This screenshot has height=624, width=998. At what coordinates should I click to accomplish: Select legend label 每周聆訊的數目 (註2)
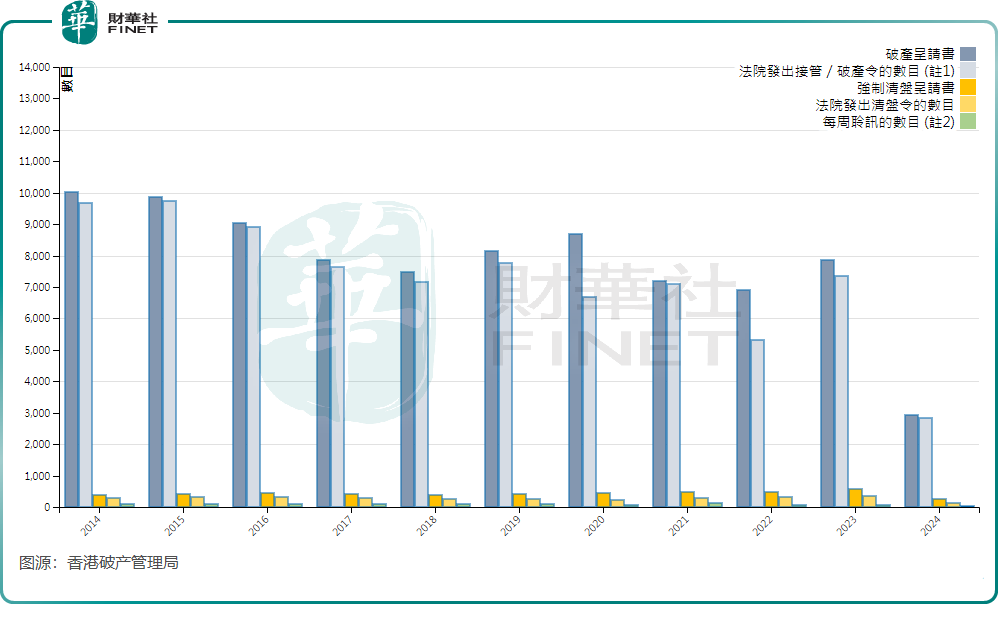pyautogui.click(x=888, y=121)
